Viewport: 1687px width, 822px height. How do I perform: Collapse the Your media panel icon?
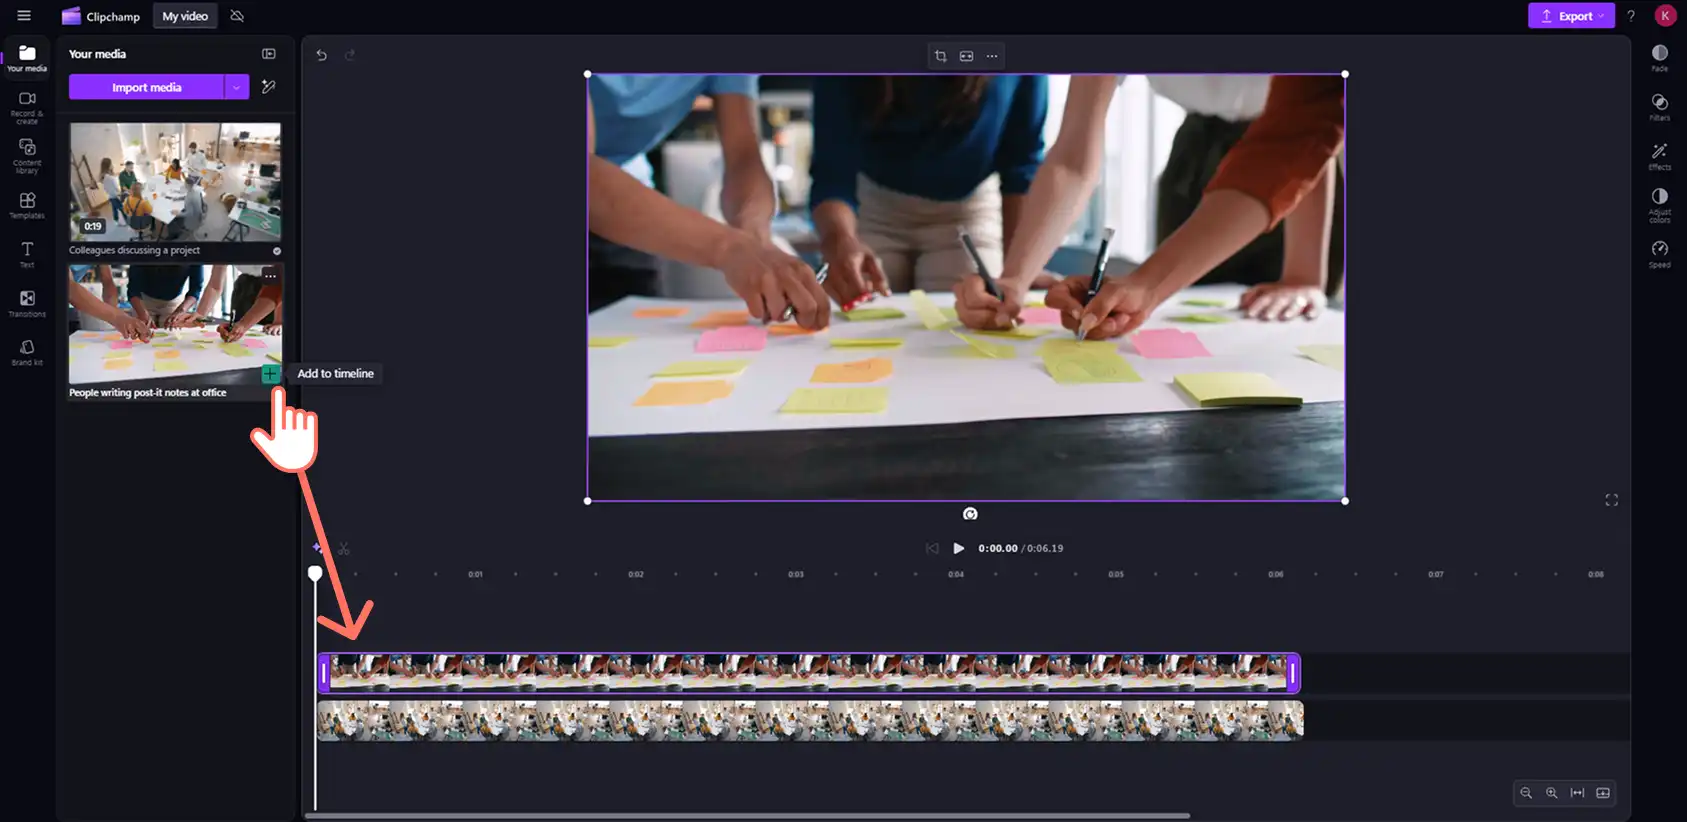(269, 54)
